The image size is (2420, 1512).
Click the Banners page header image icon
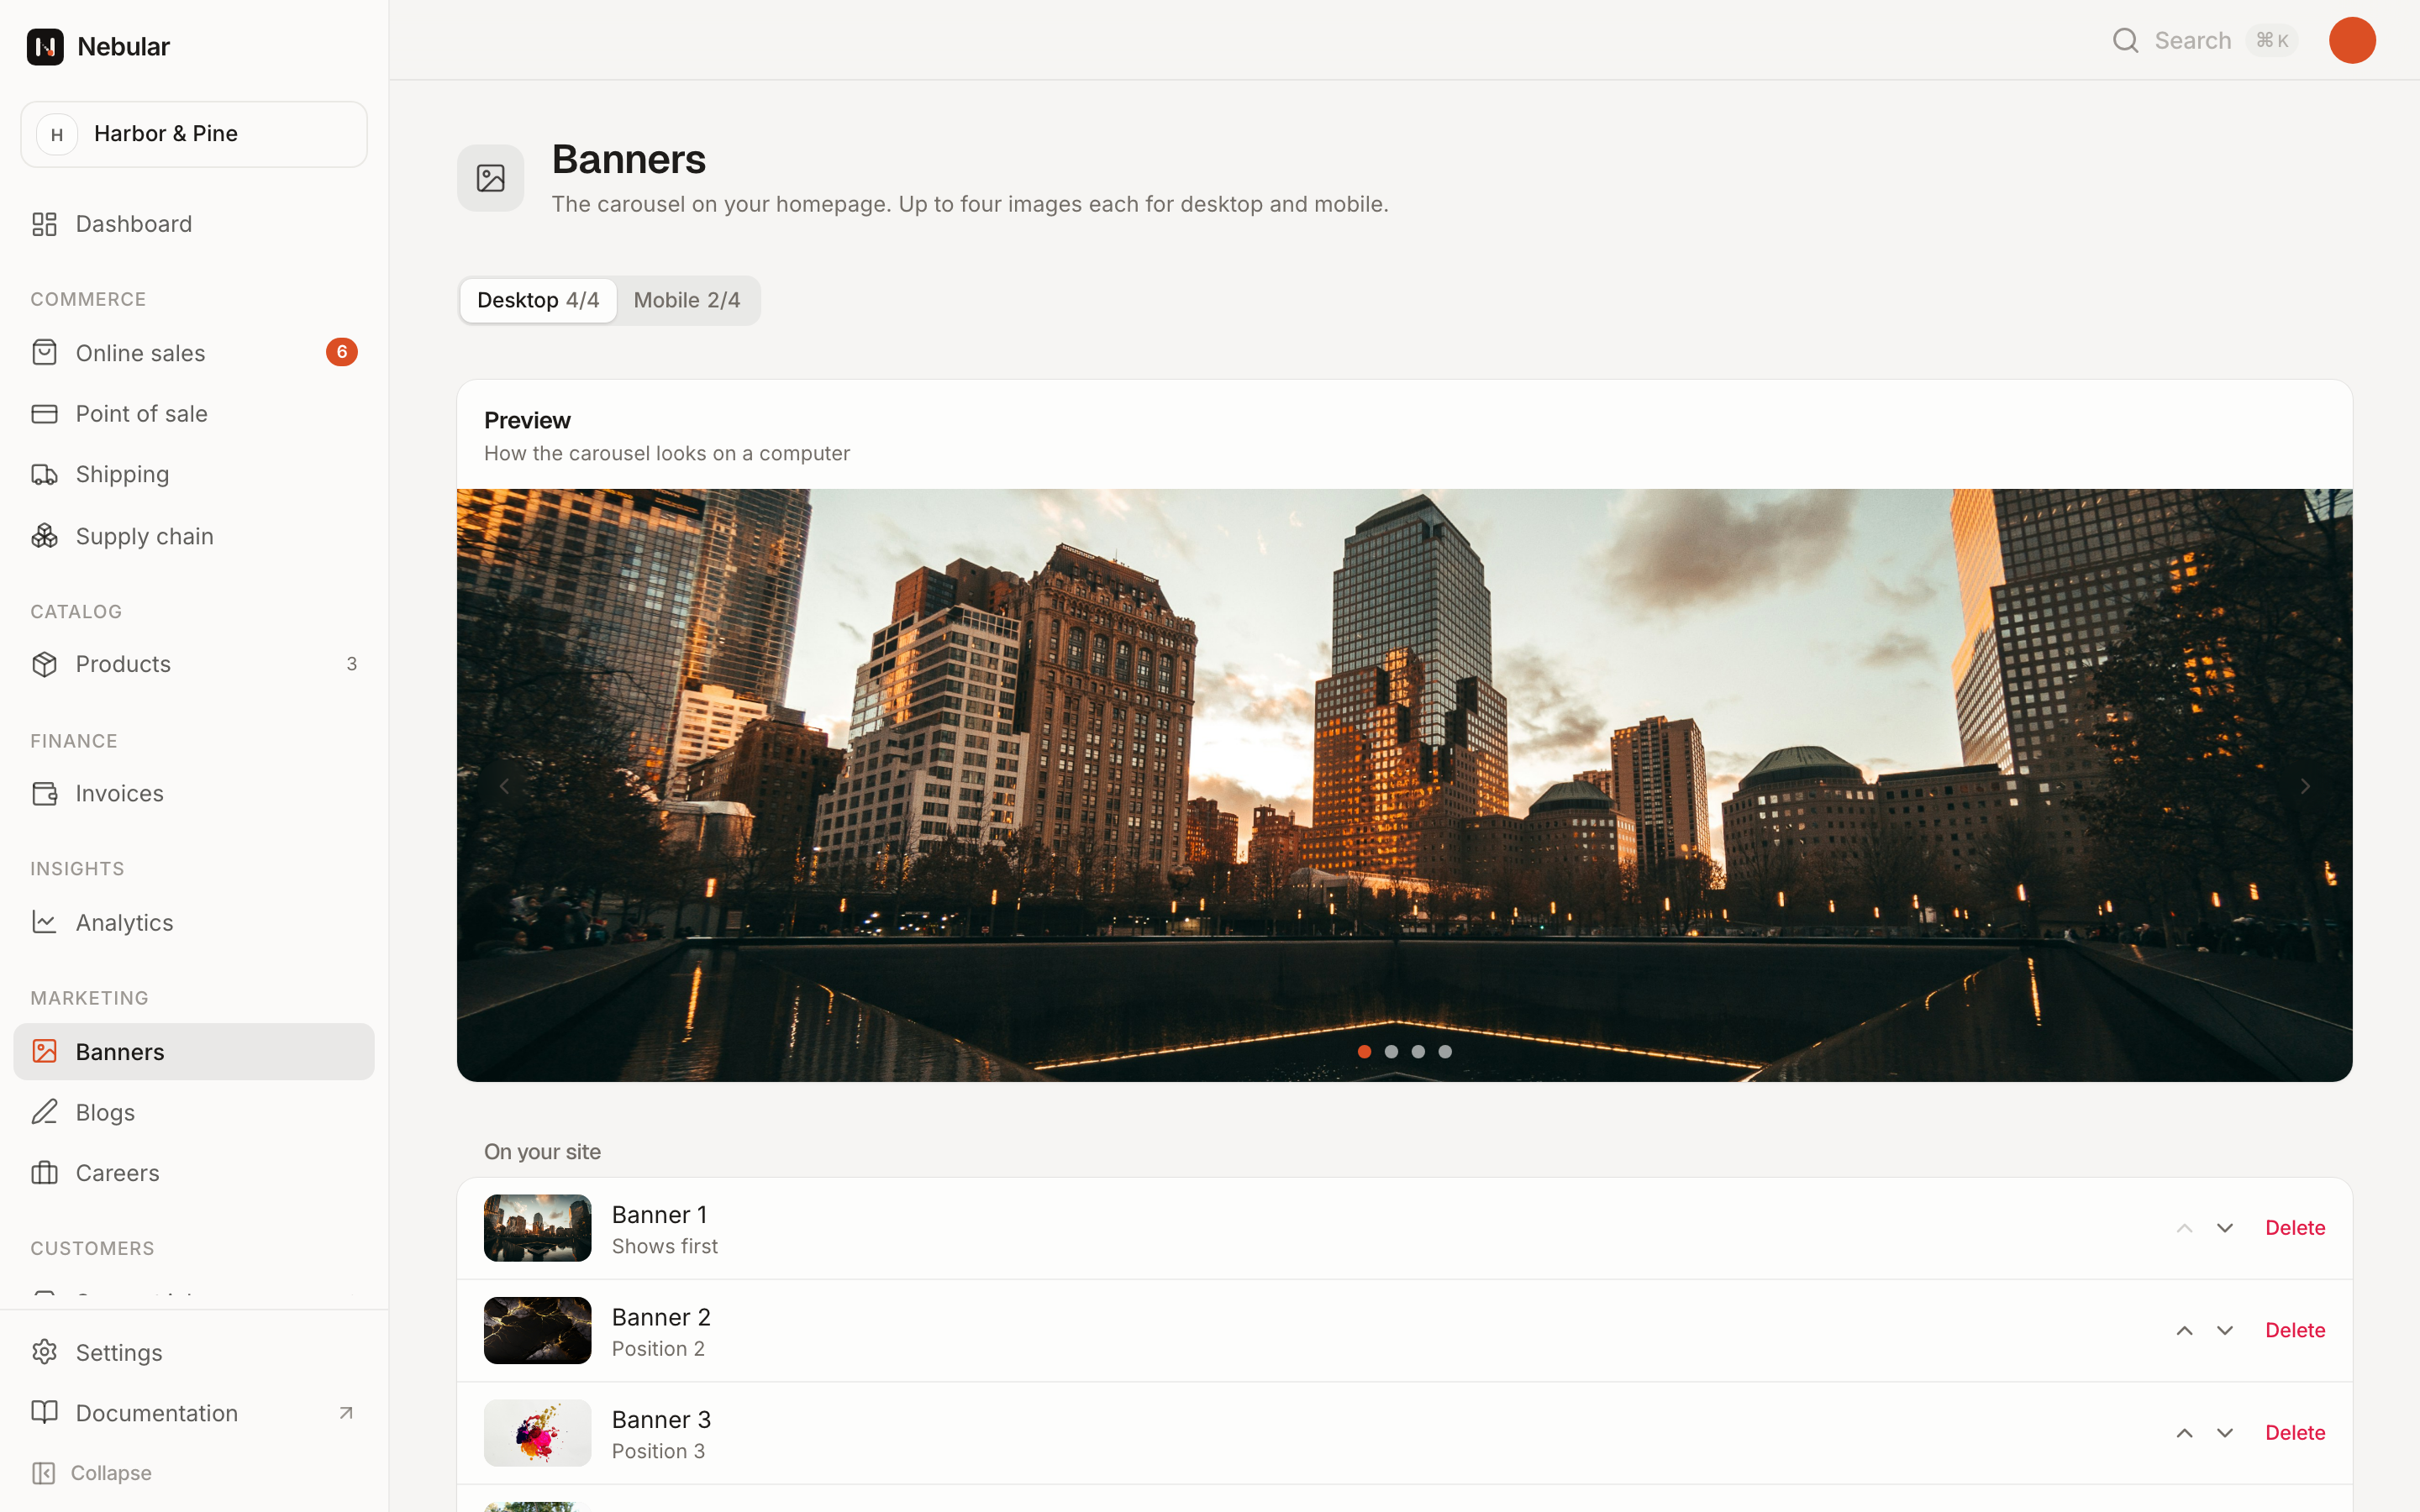(x=491, y=178)
